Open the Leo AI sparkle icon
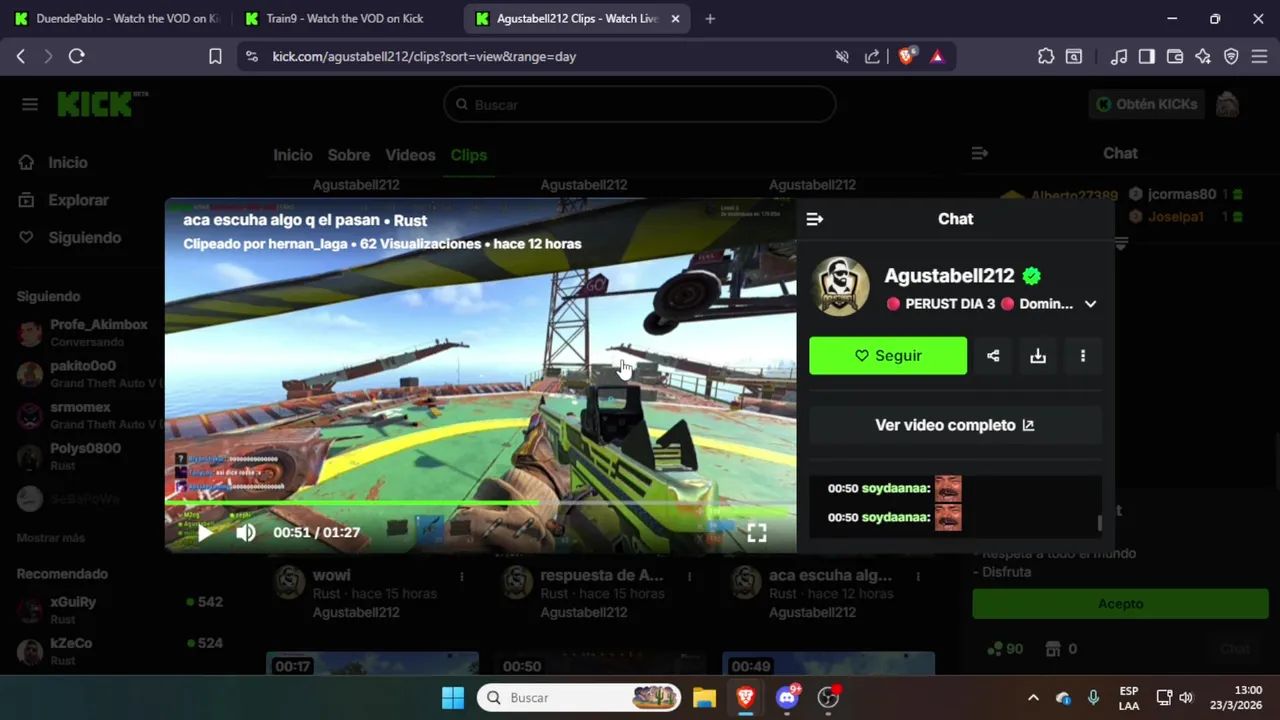Image resolution: width=1280 pixels, height=720 pixels. pyautogui.click(x=1203, y=57)
